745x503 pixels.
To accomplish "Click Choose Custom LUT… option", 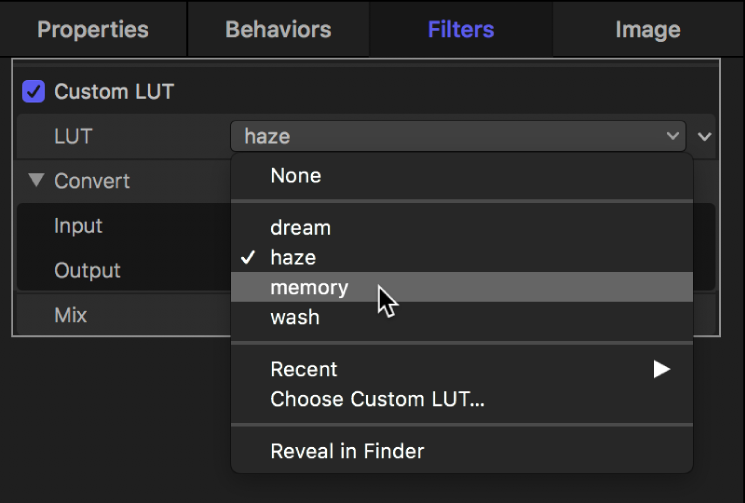I will [377, 400].
